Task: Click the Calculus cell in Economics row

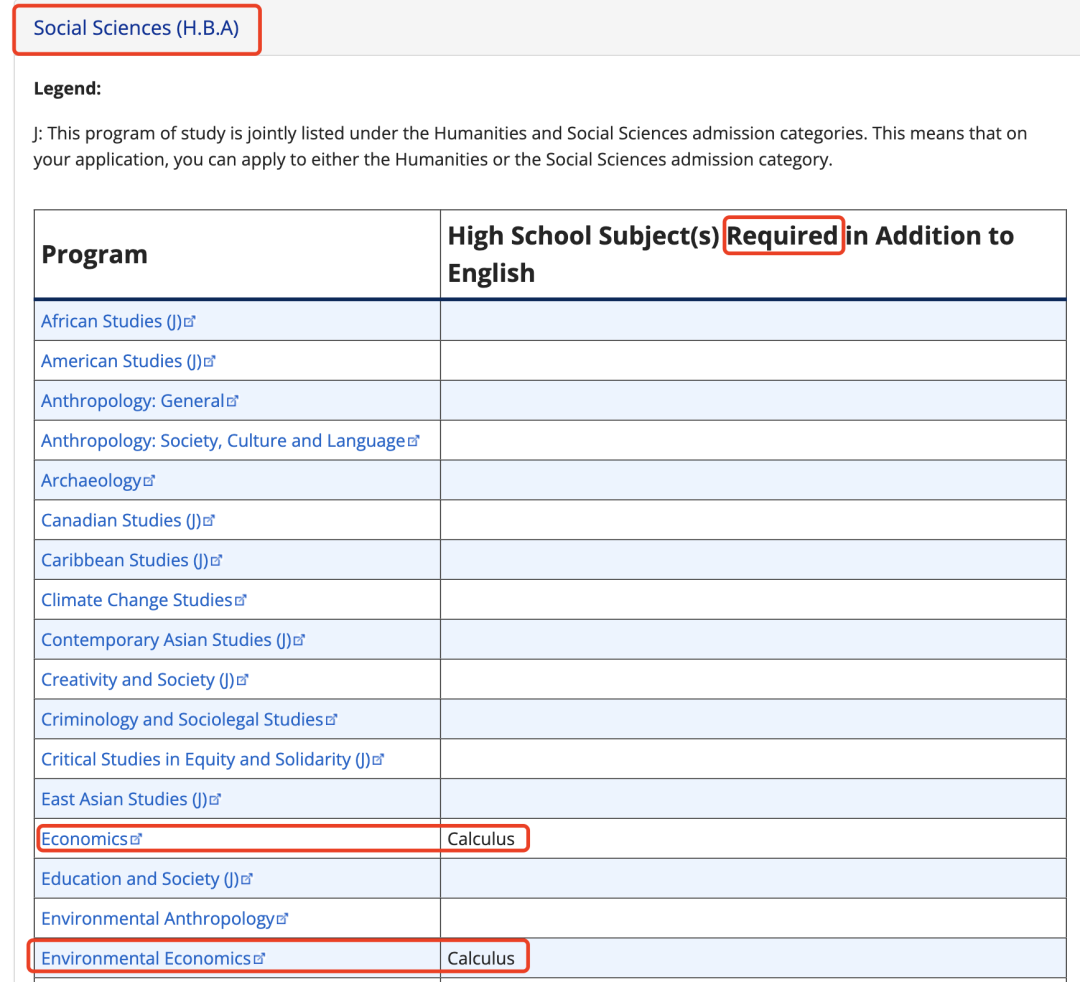Action: (481, 839)
